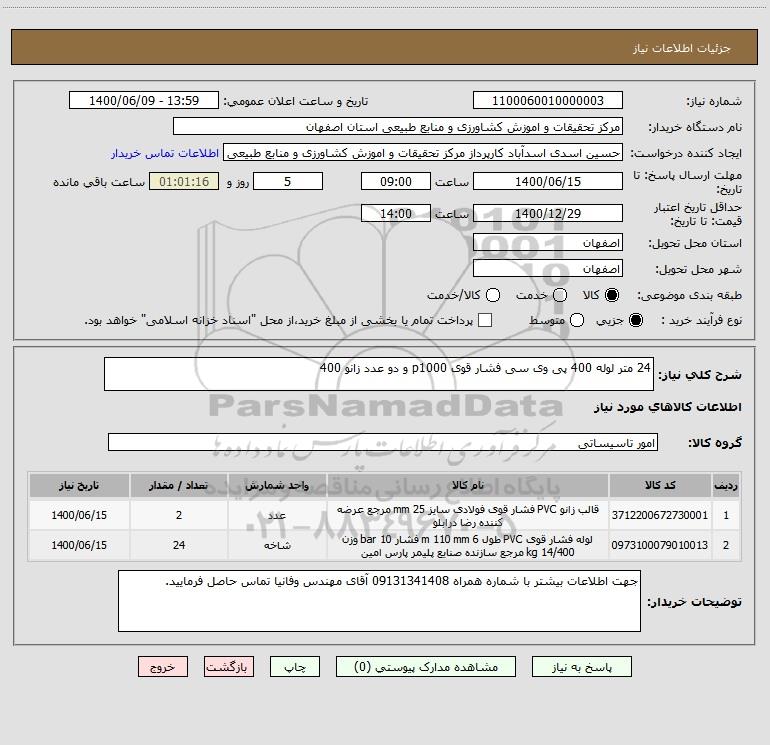Click the تاریخ نیاز column header
770x745 pixels.
[x=79, y=485]
